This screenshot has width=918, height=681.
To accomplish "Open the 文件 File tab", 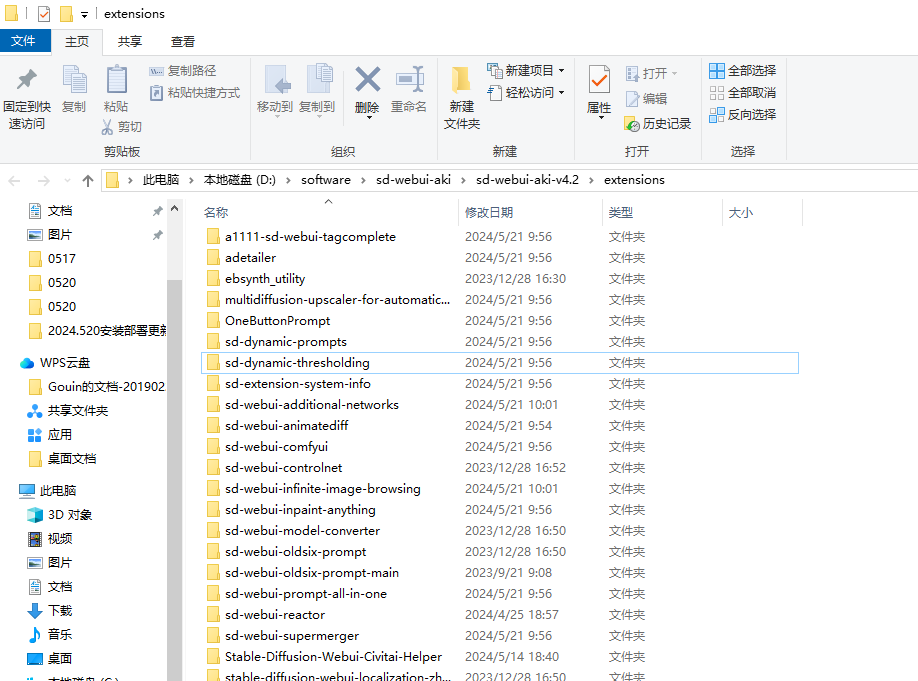I will pyautogui.click(x=23, y=41).
